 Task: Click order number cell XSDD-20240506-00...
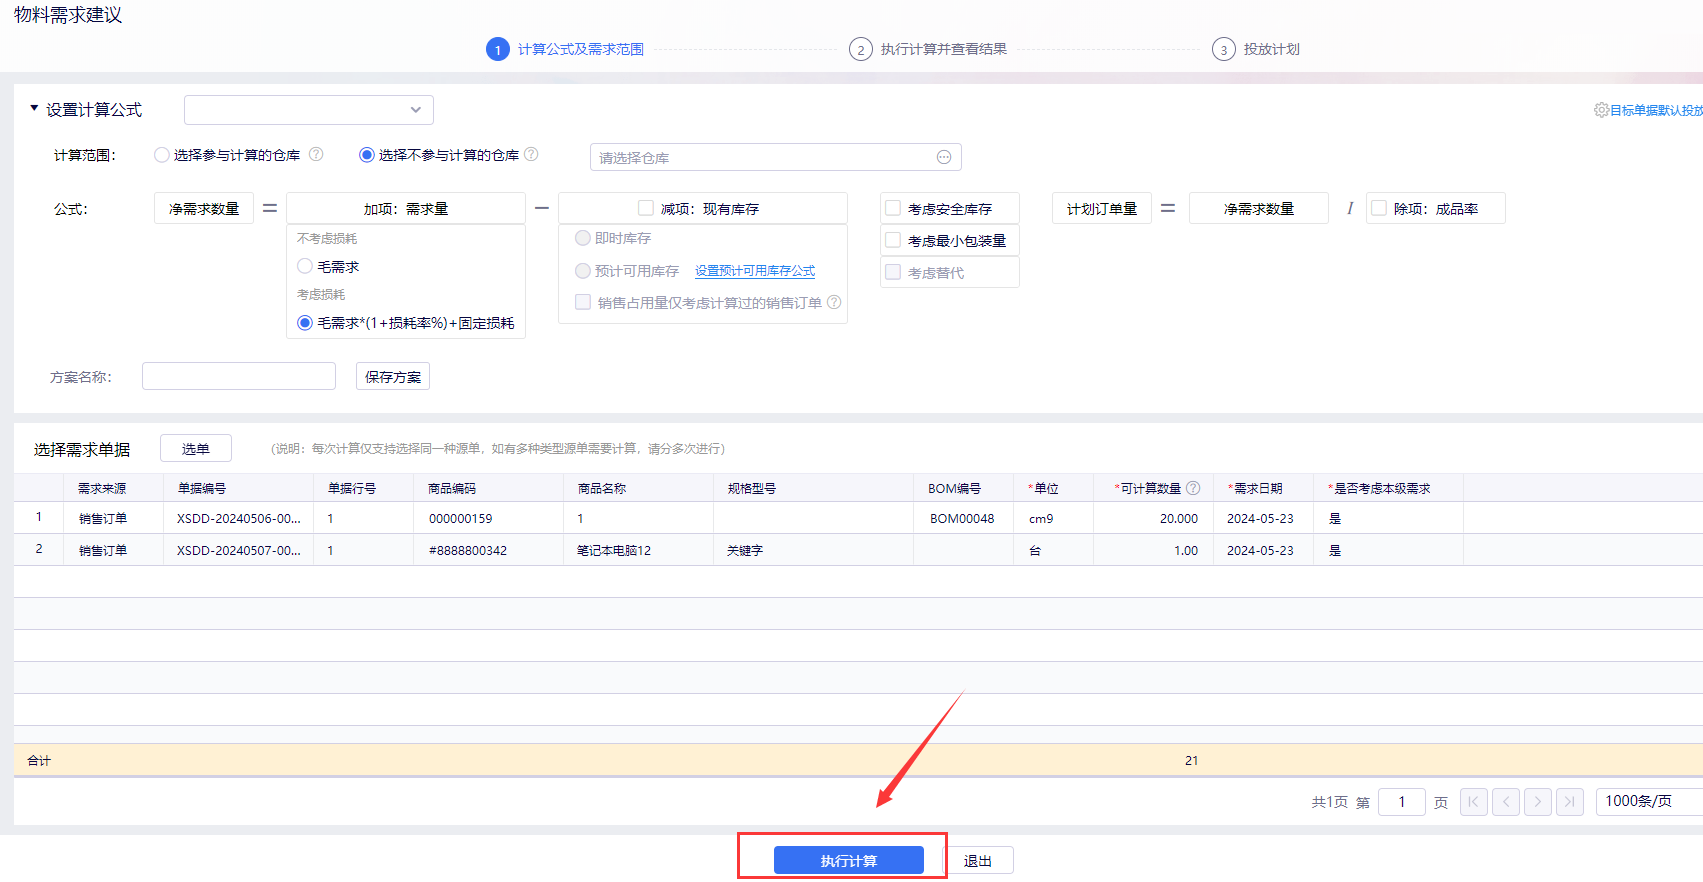tap(239, 518)
